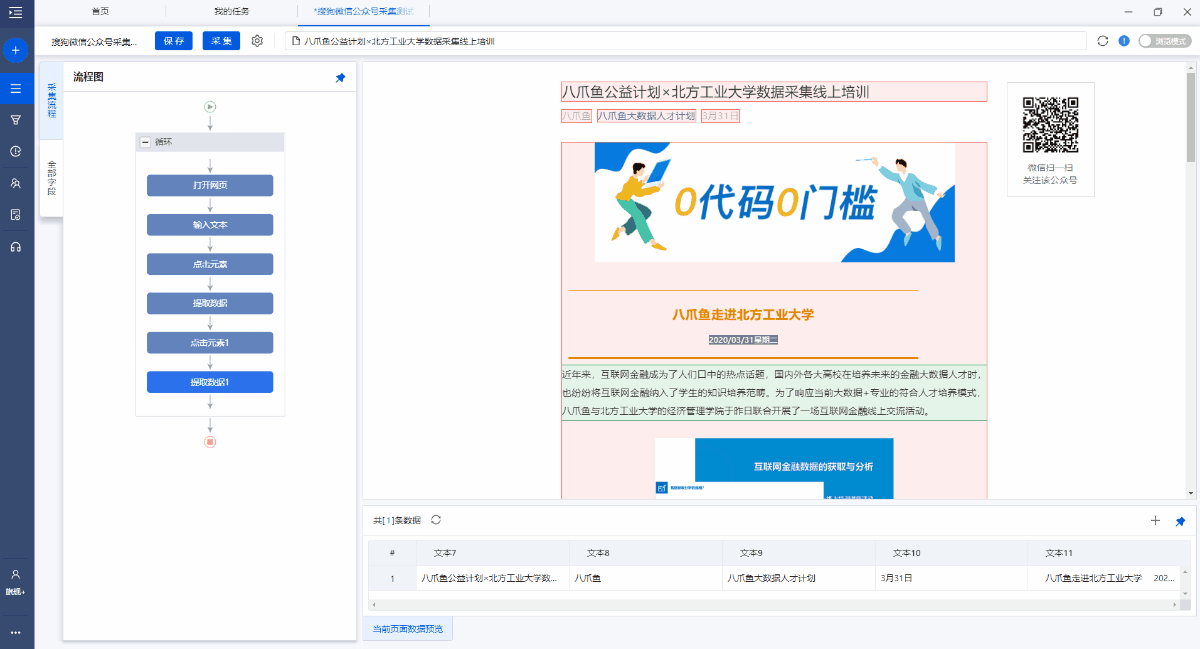Click the 八爪鱼 author tag in article
The height and width of the screenshot is (649, 1200).
(576, 116)
